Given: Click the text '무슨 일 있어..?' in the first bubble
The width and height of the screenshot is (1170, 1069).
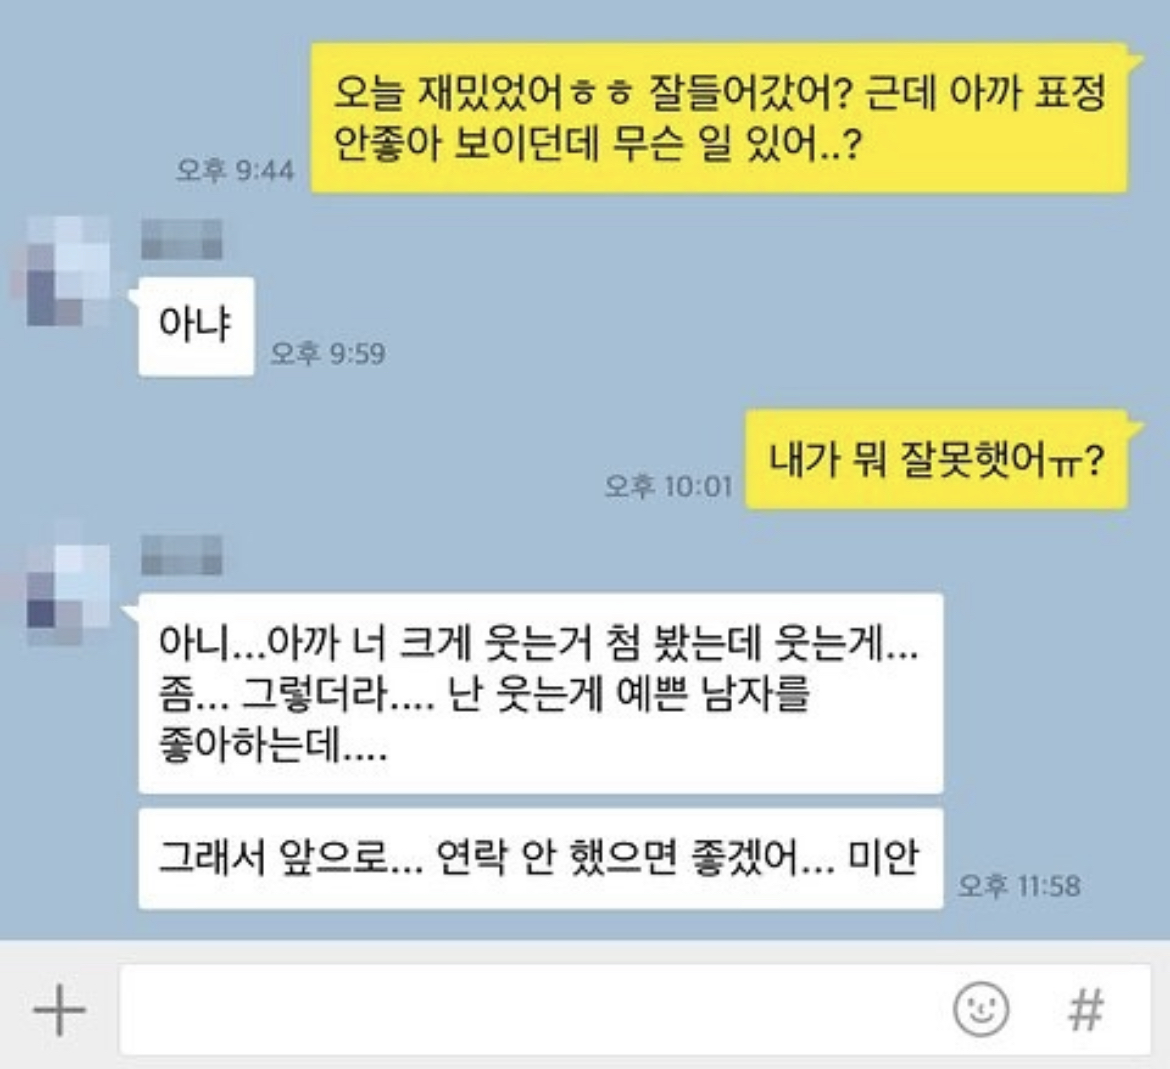Looking at the screenshot, I should pyautogui.click(x=738, y=144).
